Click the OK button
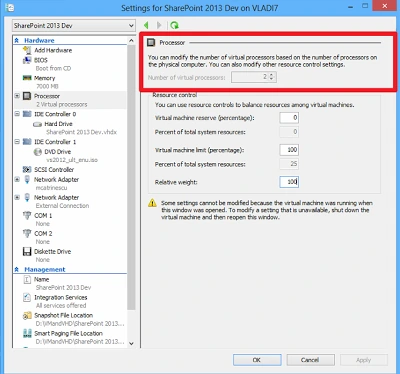 257,360
